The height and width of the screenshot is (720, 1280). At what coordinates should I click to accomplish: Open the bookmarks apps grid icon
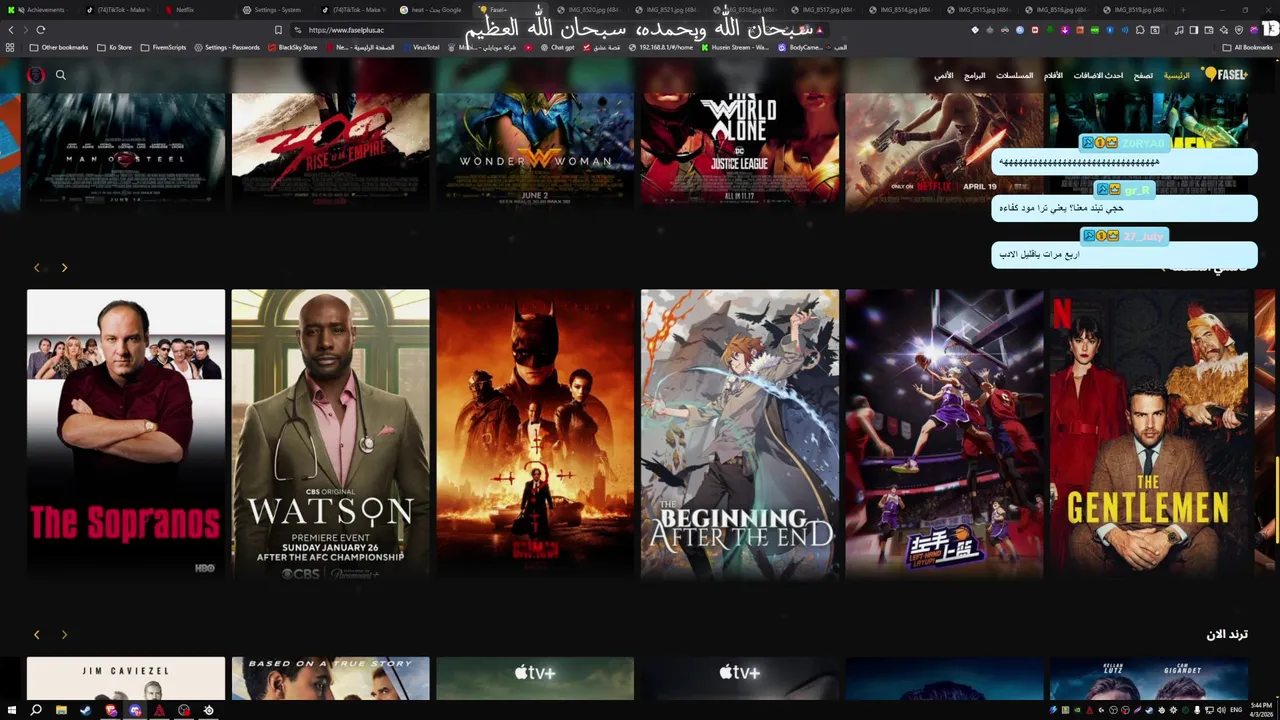(x=10, y=47)
